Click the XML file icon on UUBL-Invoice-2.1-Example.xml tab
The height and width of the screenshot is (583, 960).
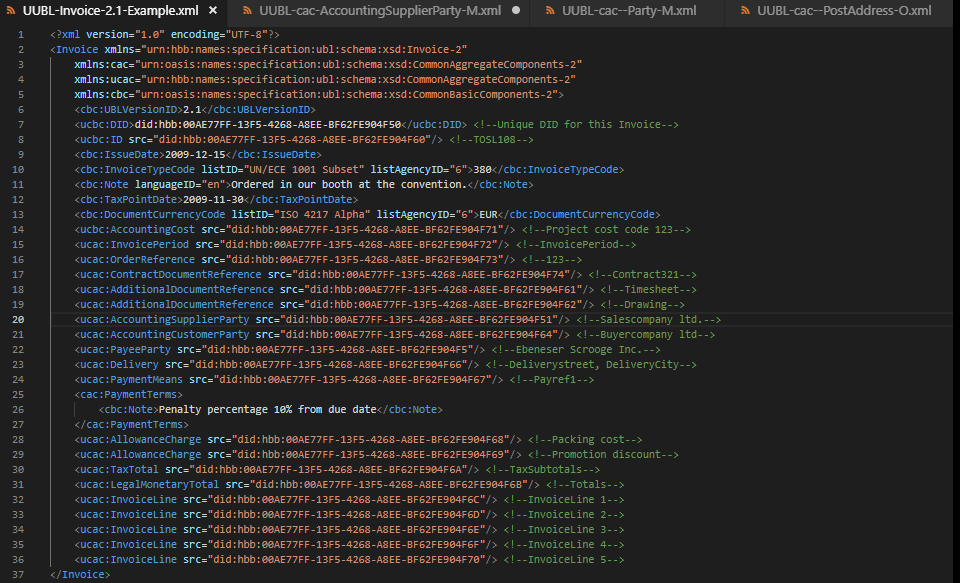point(11,10)
